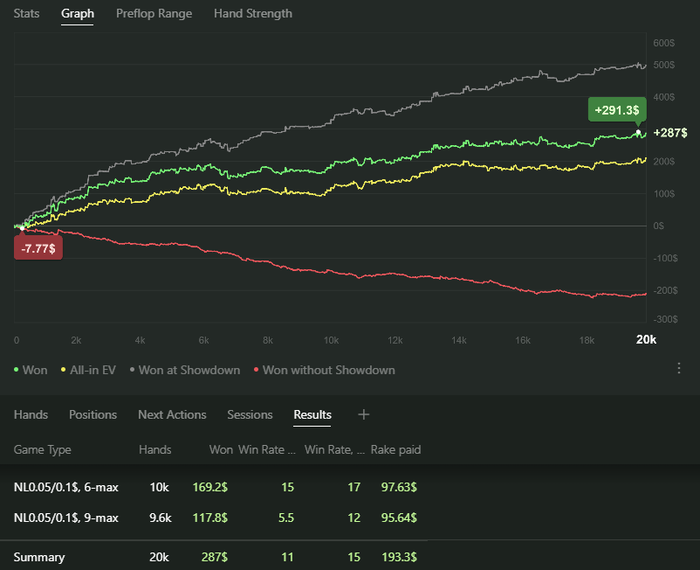Click the 95.64$ rake value
Screen dimensions: 700x570
click(399, 518)
